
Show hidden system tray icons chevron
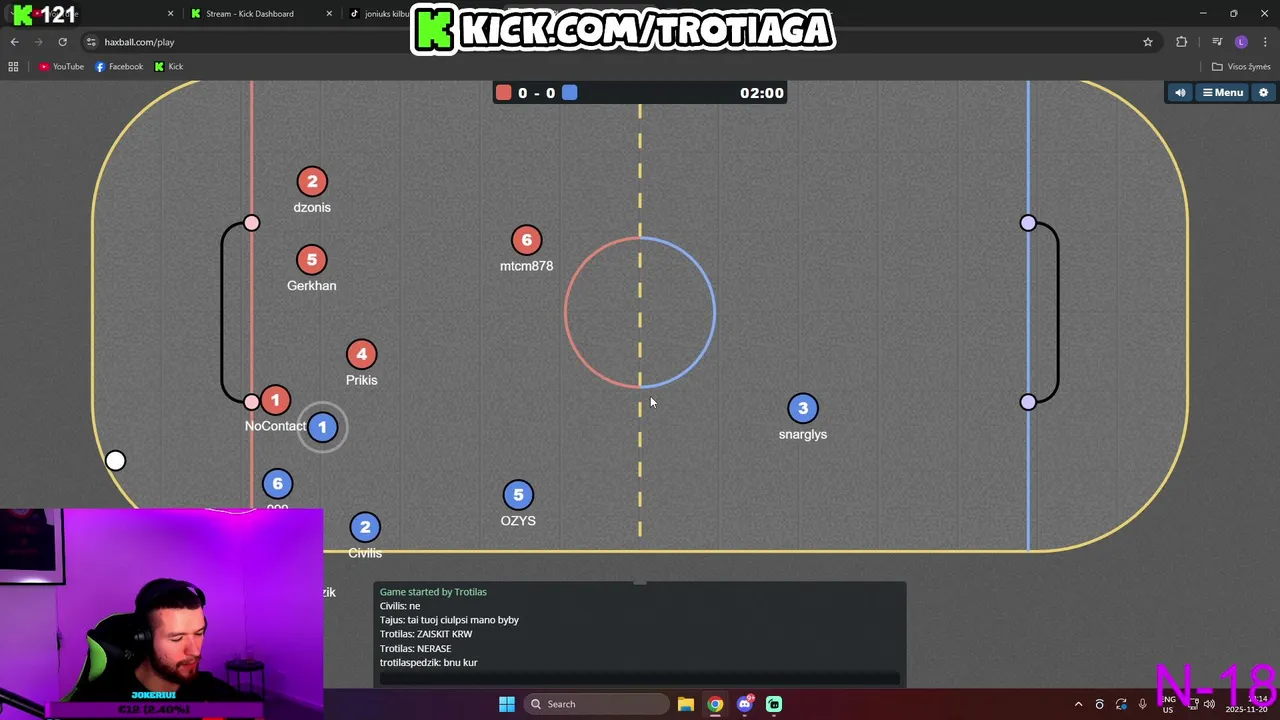click(x=1078, y=704)
